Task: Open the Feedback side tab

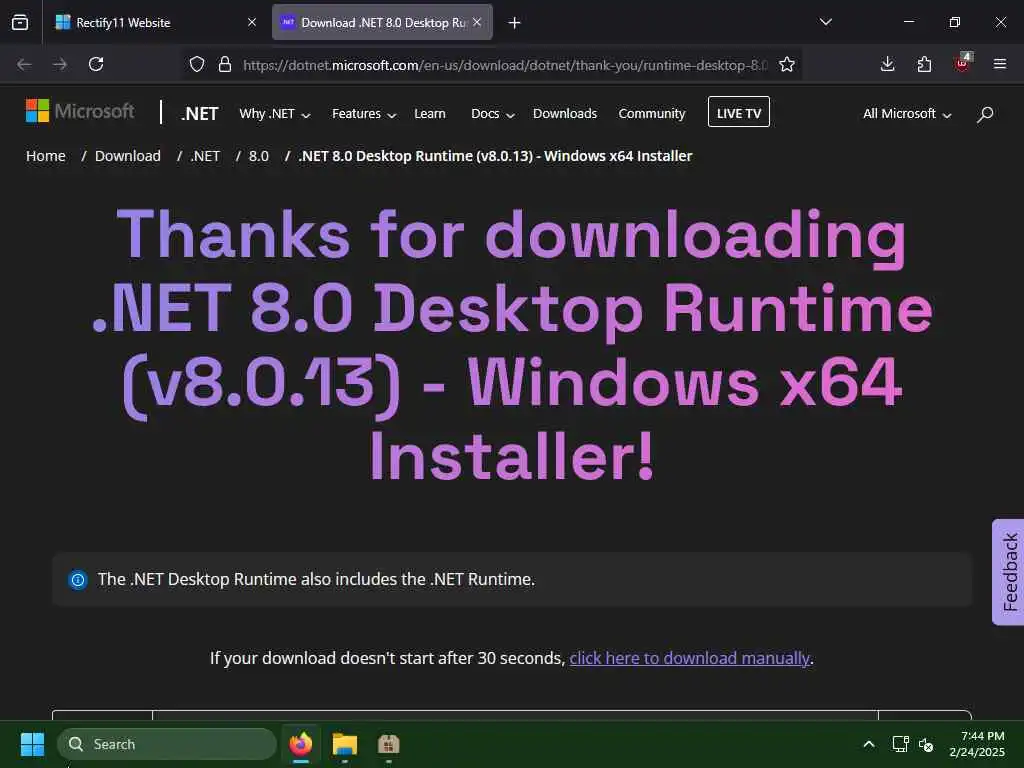Action: 1008,572
